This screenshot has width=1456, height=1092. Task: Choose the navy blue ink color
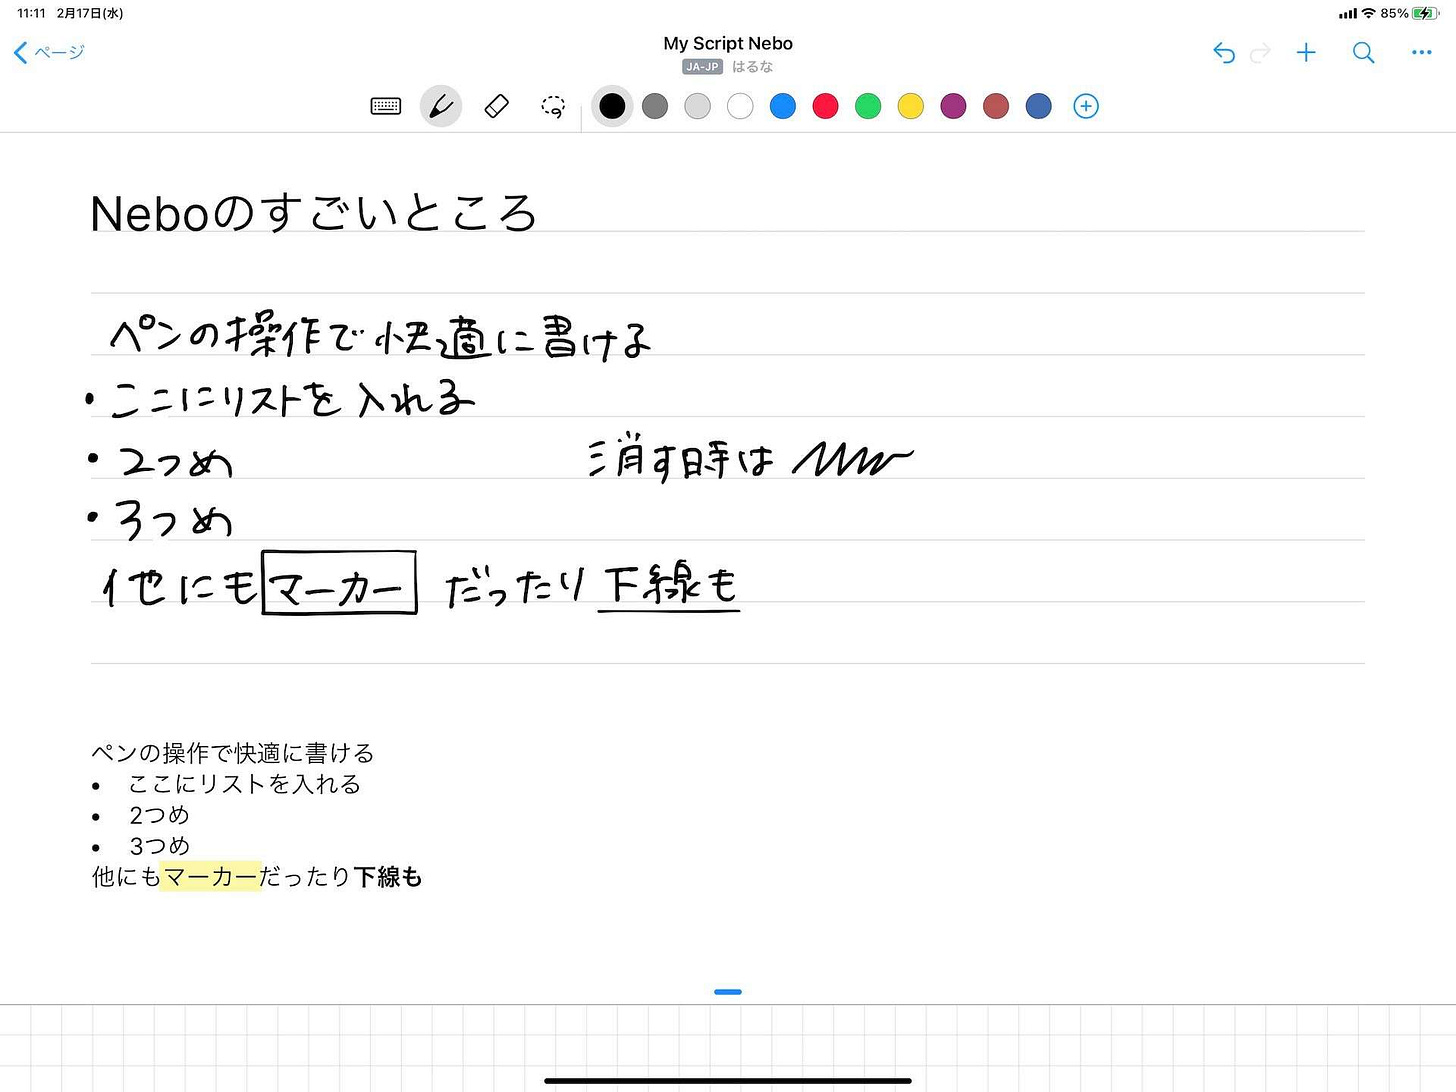click(1039, 106)
